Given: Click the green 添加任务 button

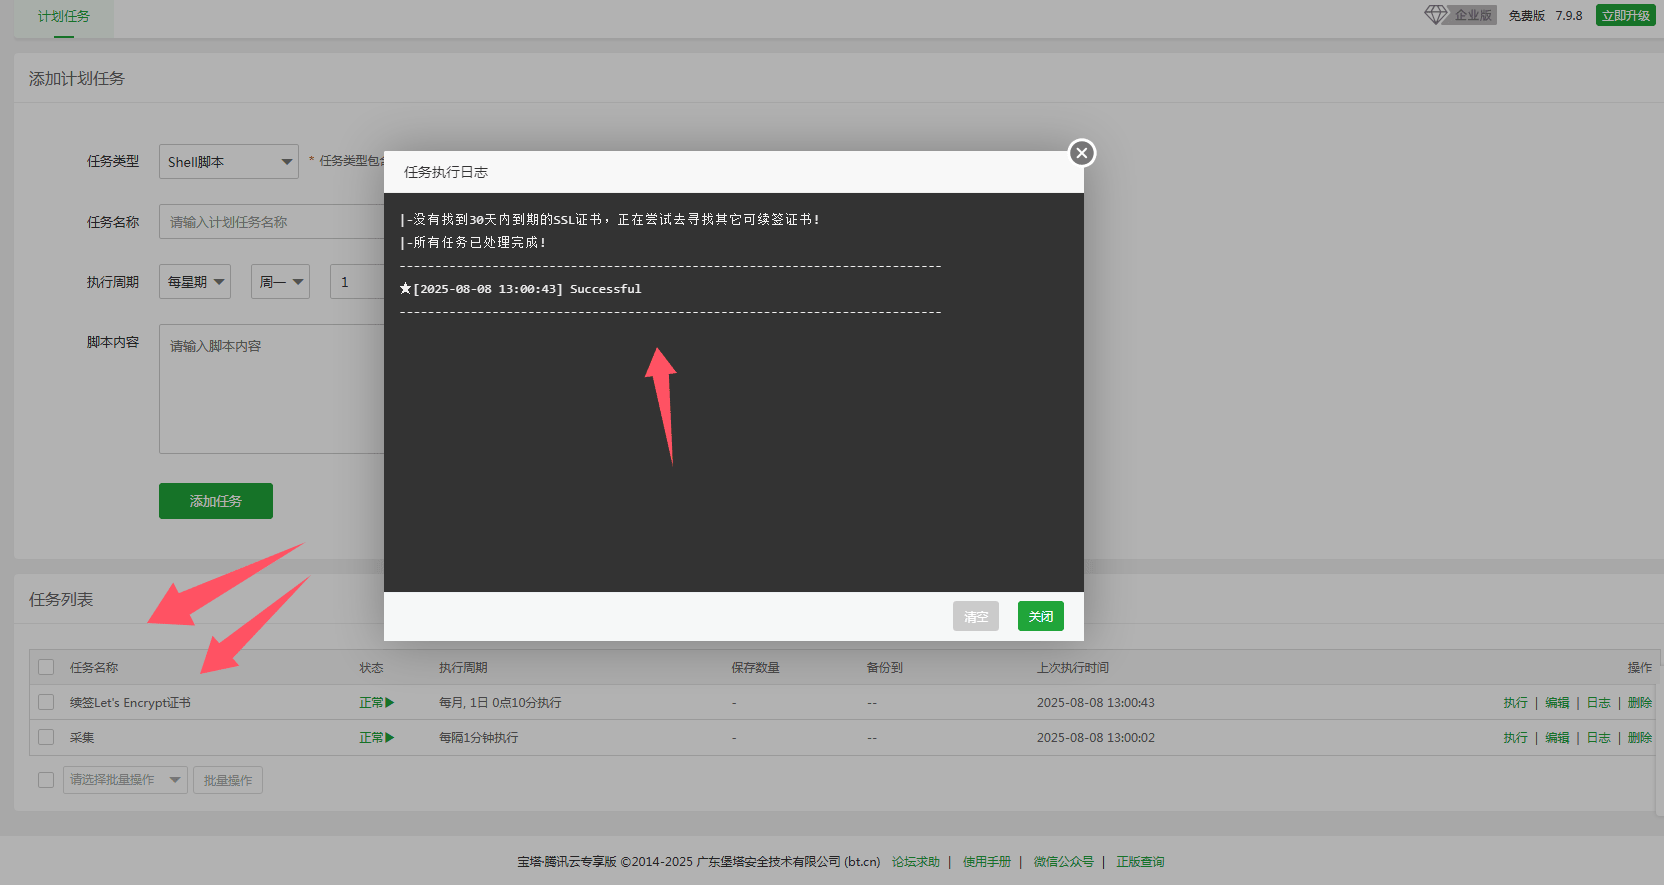Looking at the screenshot, I should coord(216,501).
